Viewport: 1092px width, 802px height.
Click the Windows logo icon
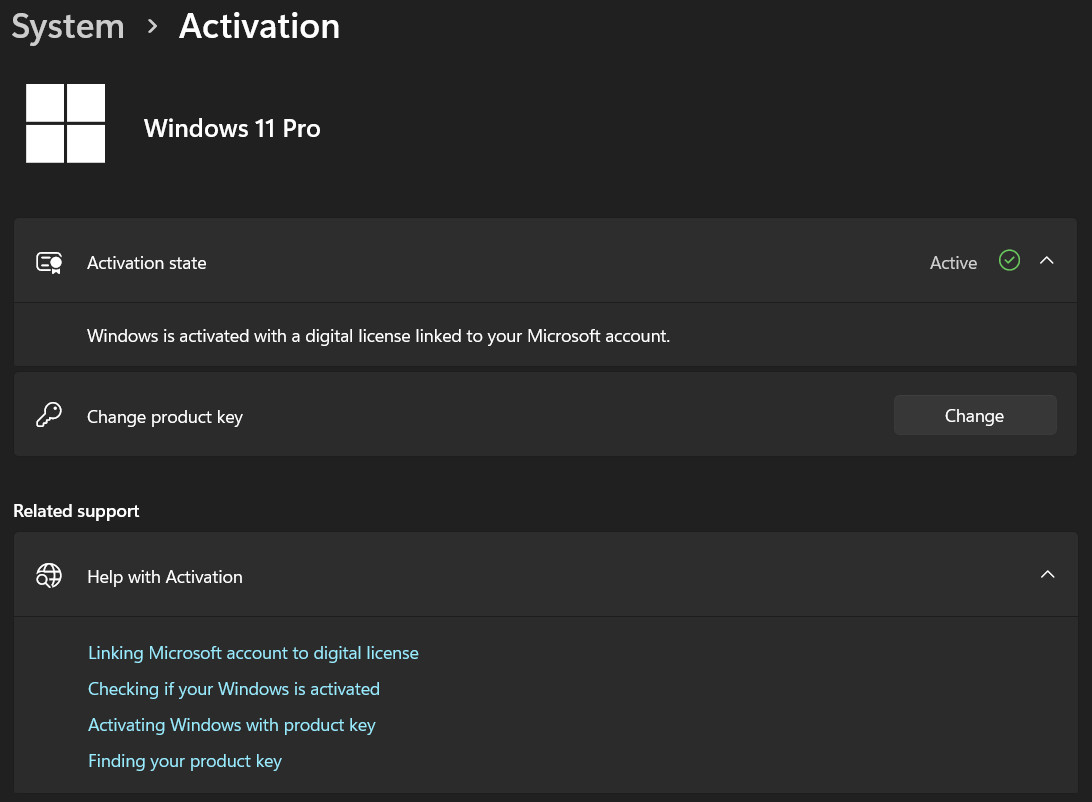point(65,123)
